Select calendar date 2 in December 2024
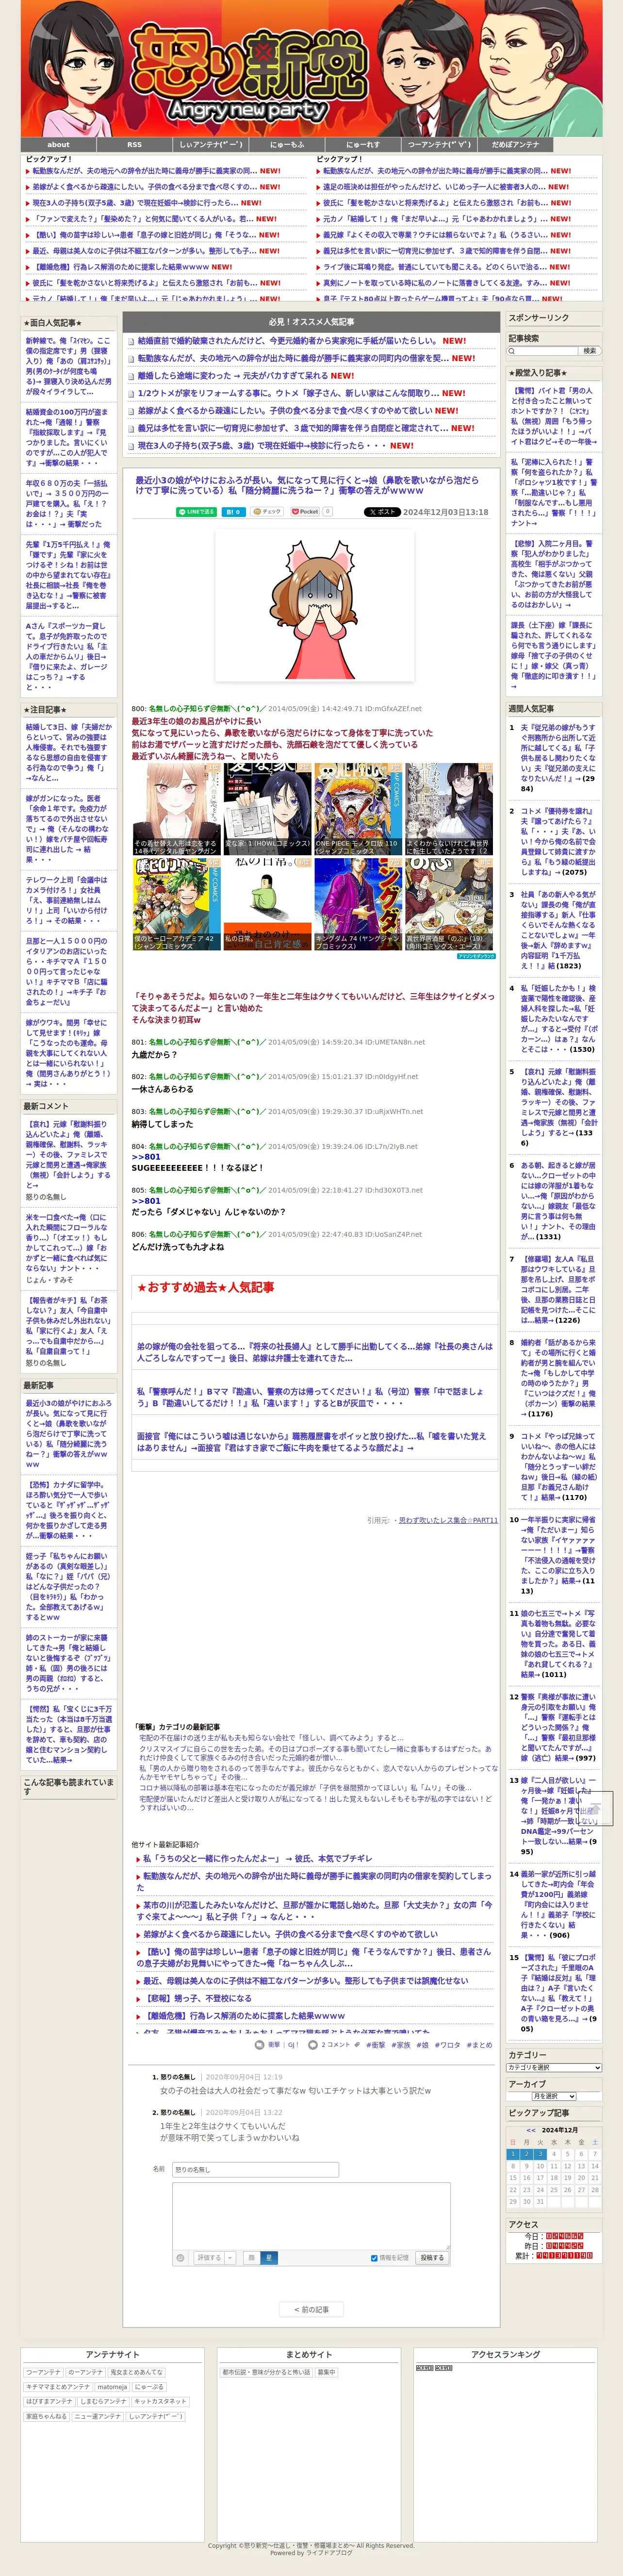 pos(527,2154)
